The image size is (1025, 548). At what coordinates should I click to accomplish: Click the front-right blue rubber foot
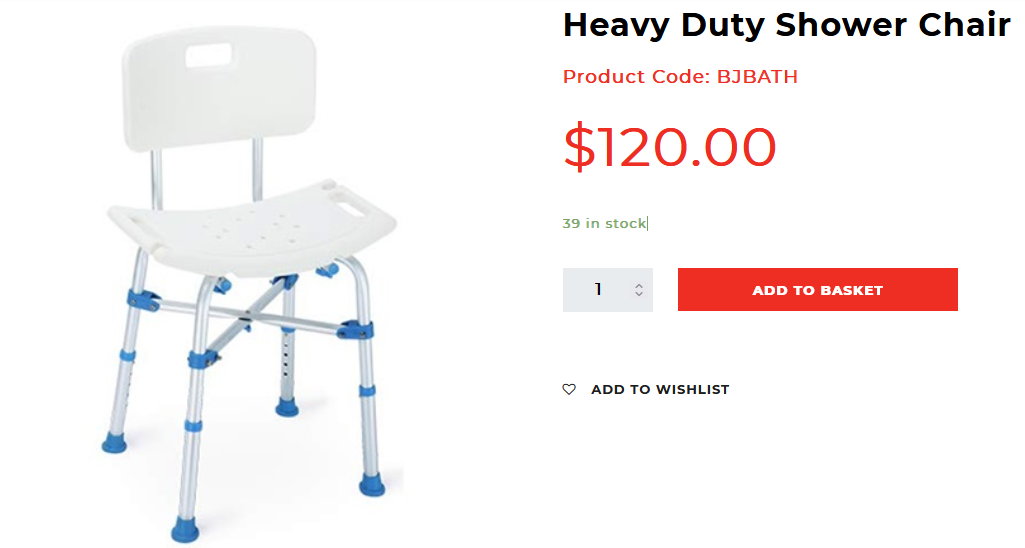click(372, 485)
